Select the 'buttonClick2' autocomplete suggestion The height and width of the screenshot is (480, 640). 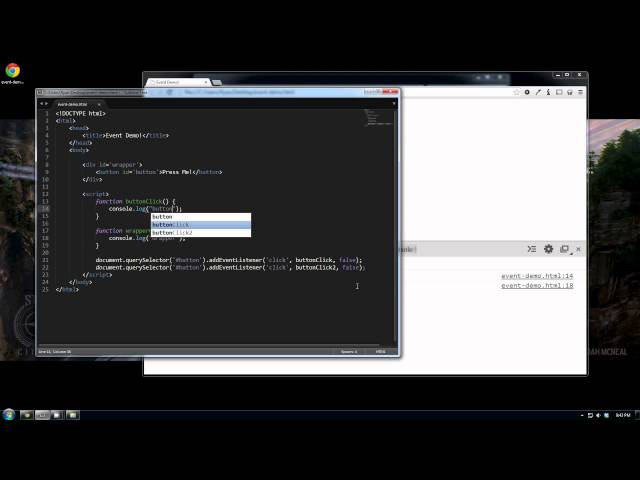[201, 233]
